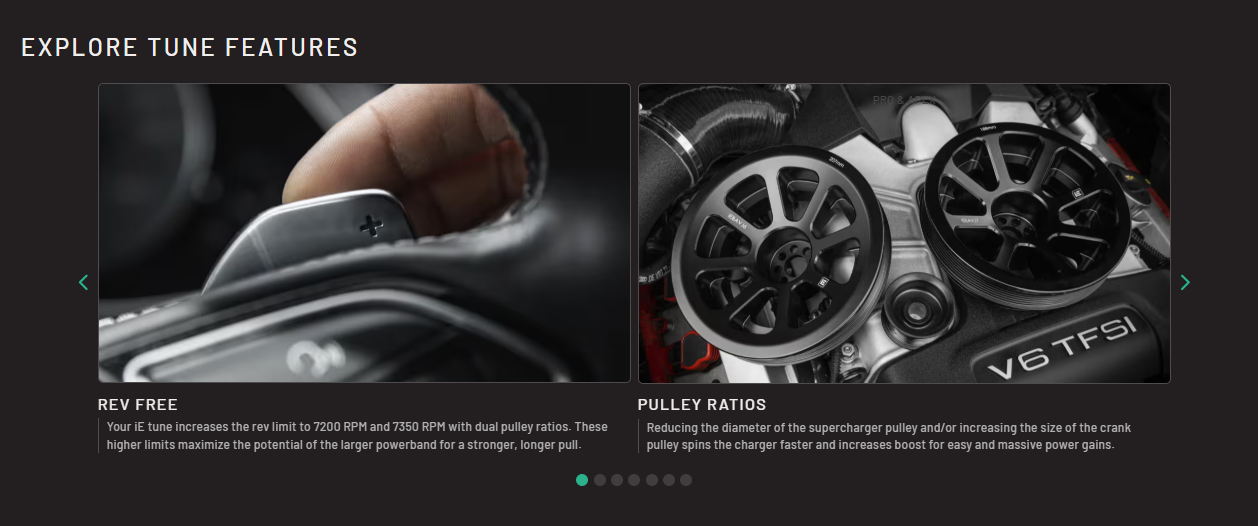Click the REV FREE heading
1258x526 pixels.
click(138, 405)
